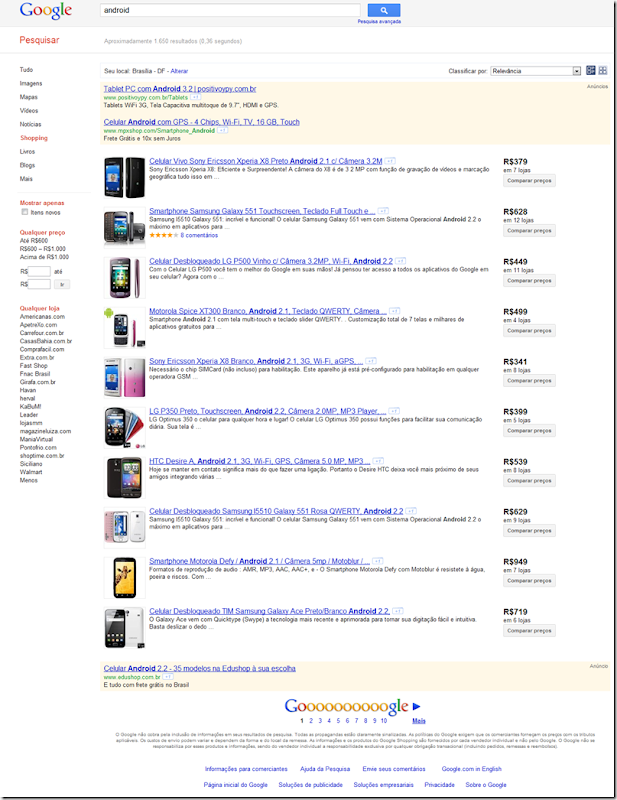Select Tudo in the left menu
The width and height of the screenshot is (617, 800).
[26, 70]
